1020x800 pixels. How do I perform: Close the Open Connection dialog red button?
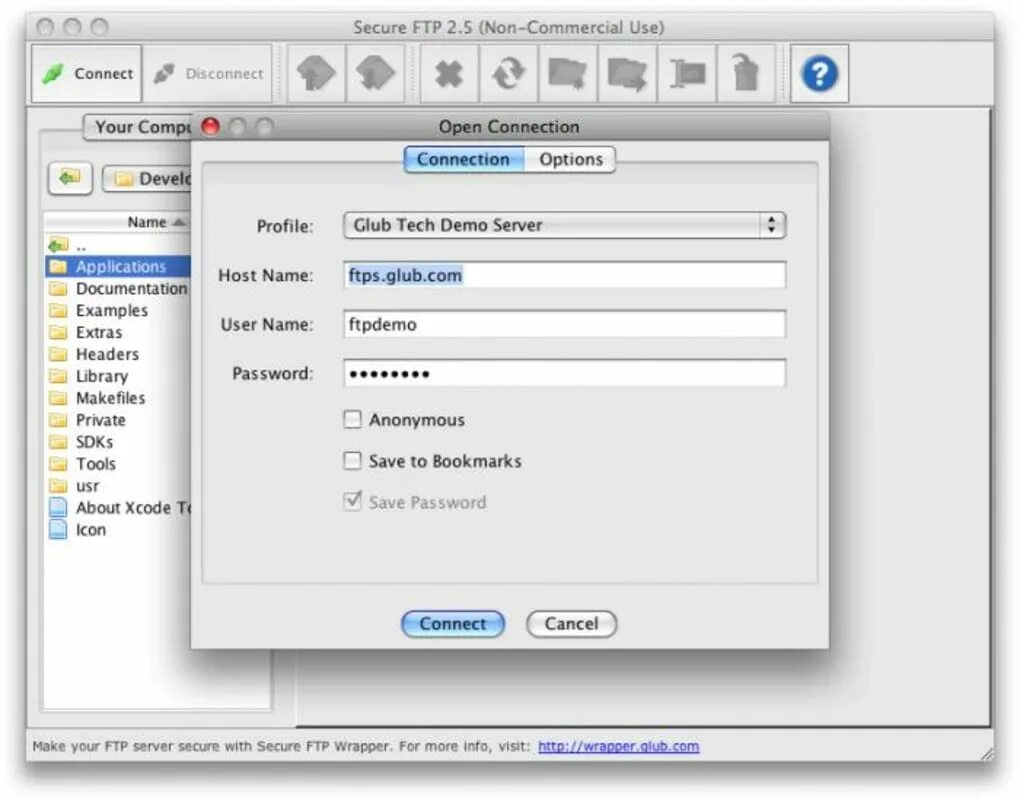(210, 126)
